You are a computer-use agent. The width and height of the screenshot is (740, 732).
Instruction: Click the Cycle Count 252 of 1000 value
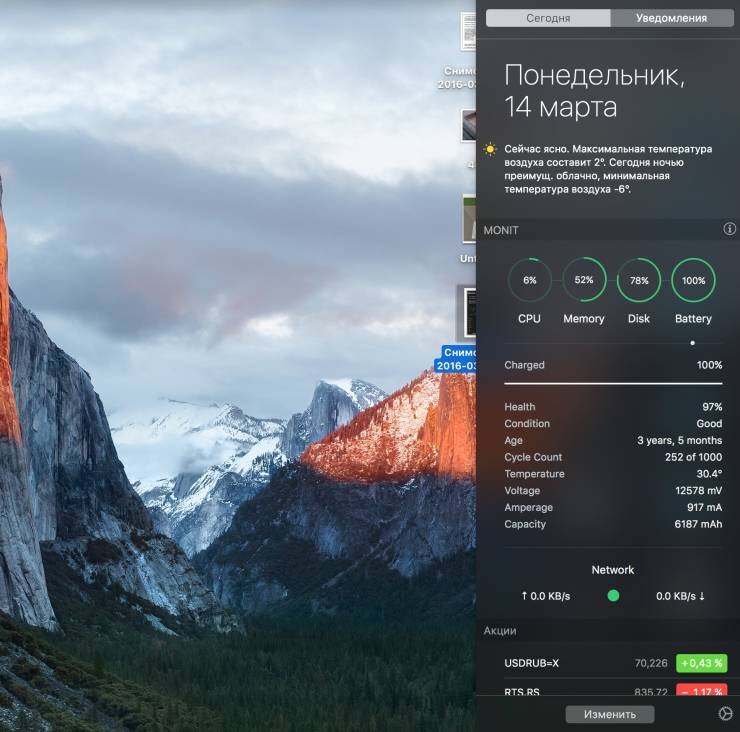[x=693, y=457]
